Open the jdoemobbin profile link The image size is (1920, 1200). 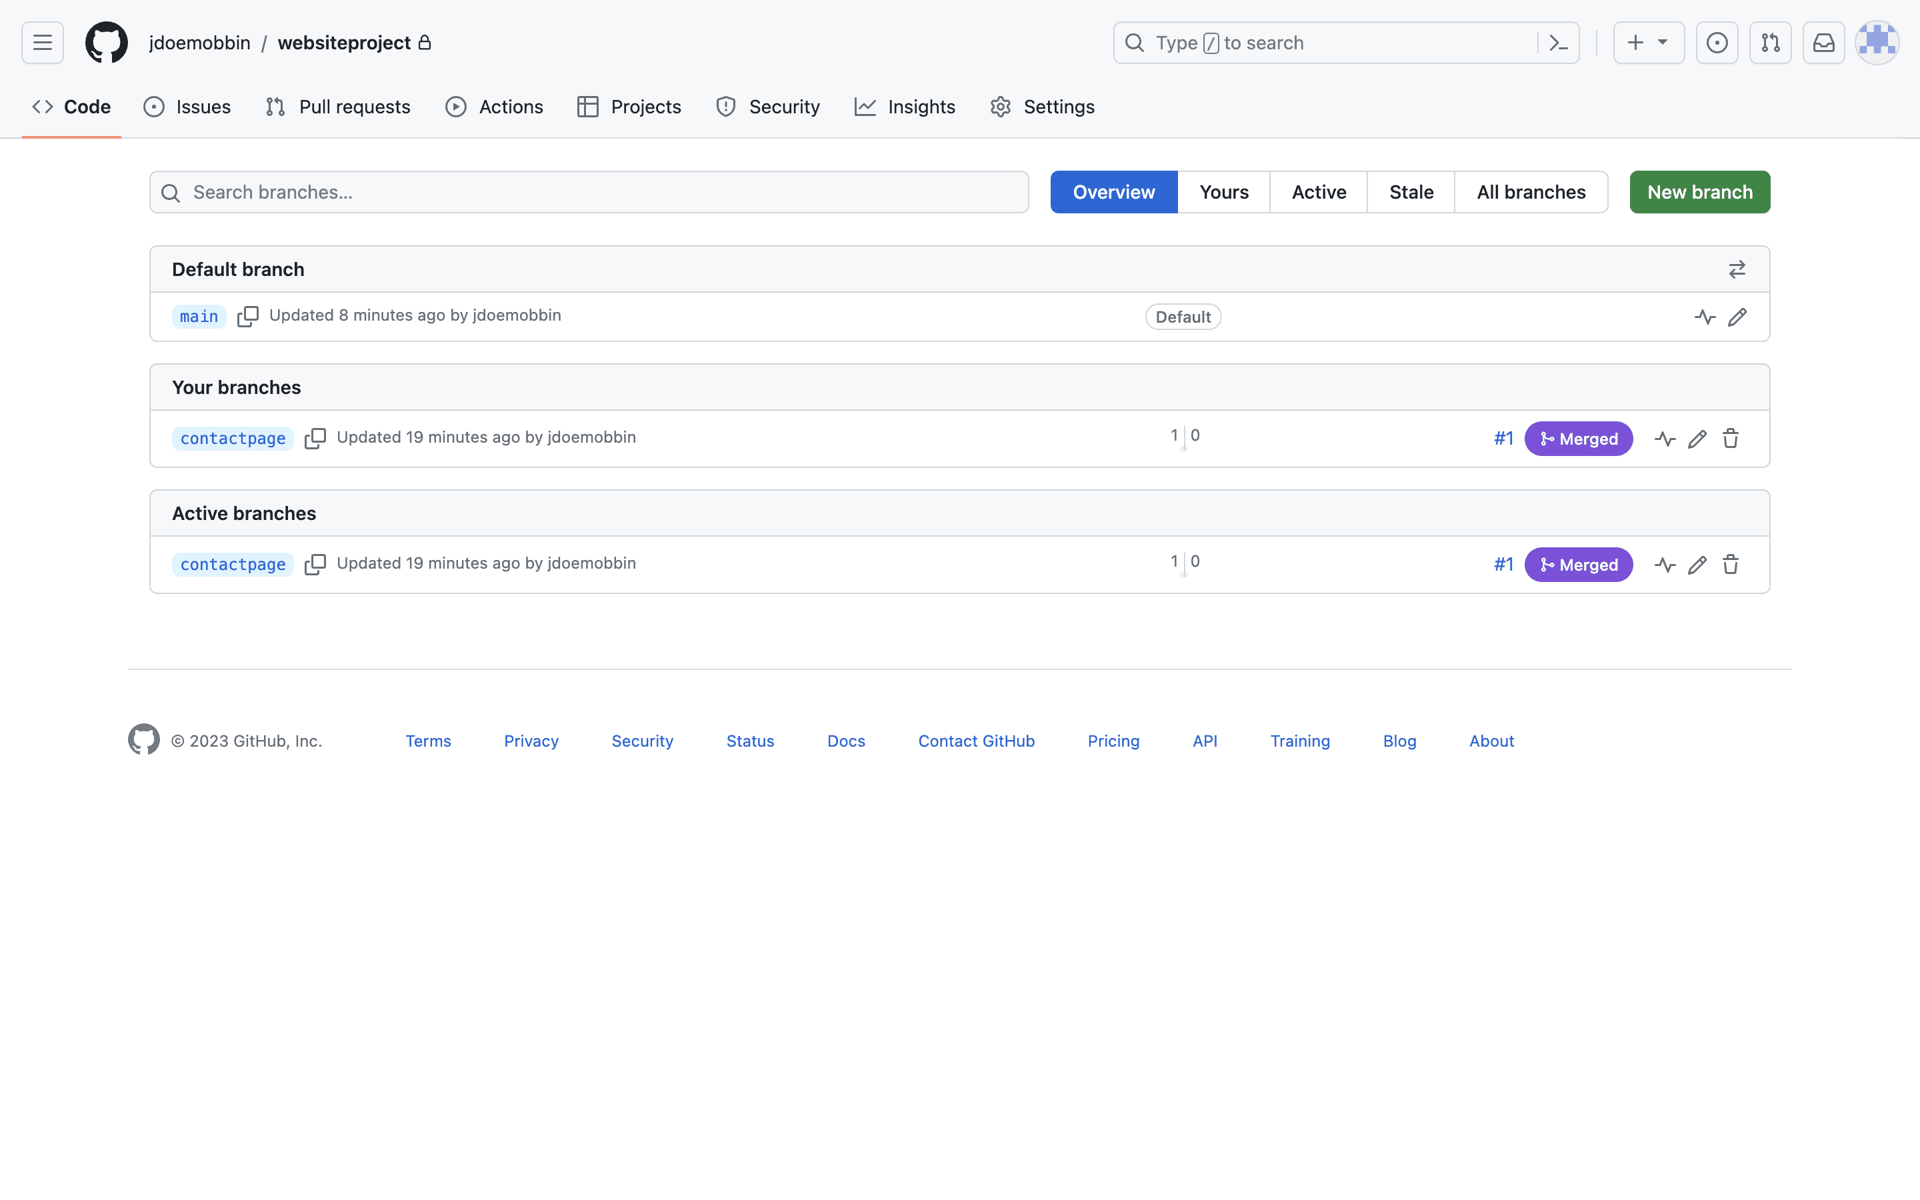click(200, 43)
